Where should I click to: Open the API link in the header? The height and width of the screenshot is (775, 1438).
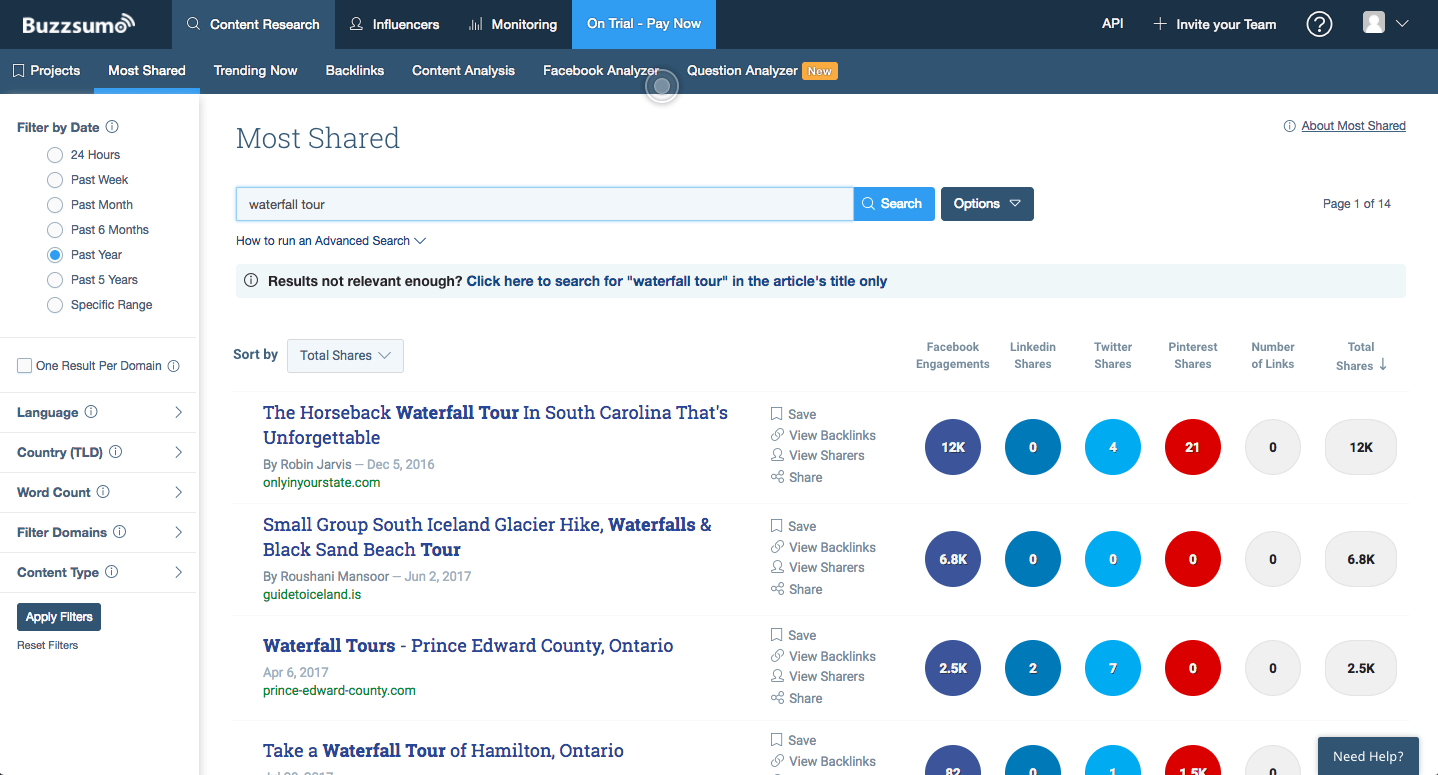tap(1113, 23)
